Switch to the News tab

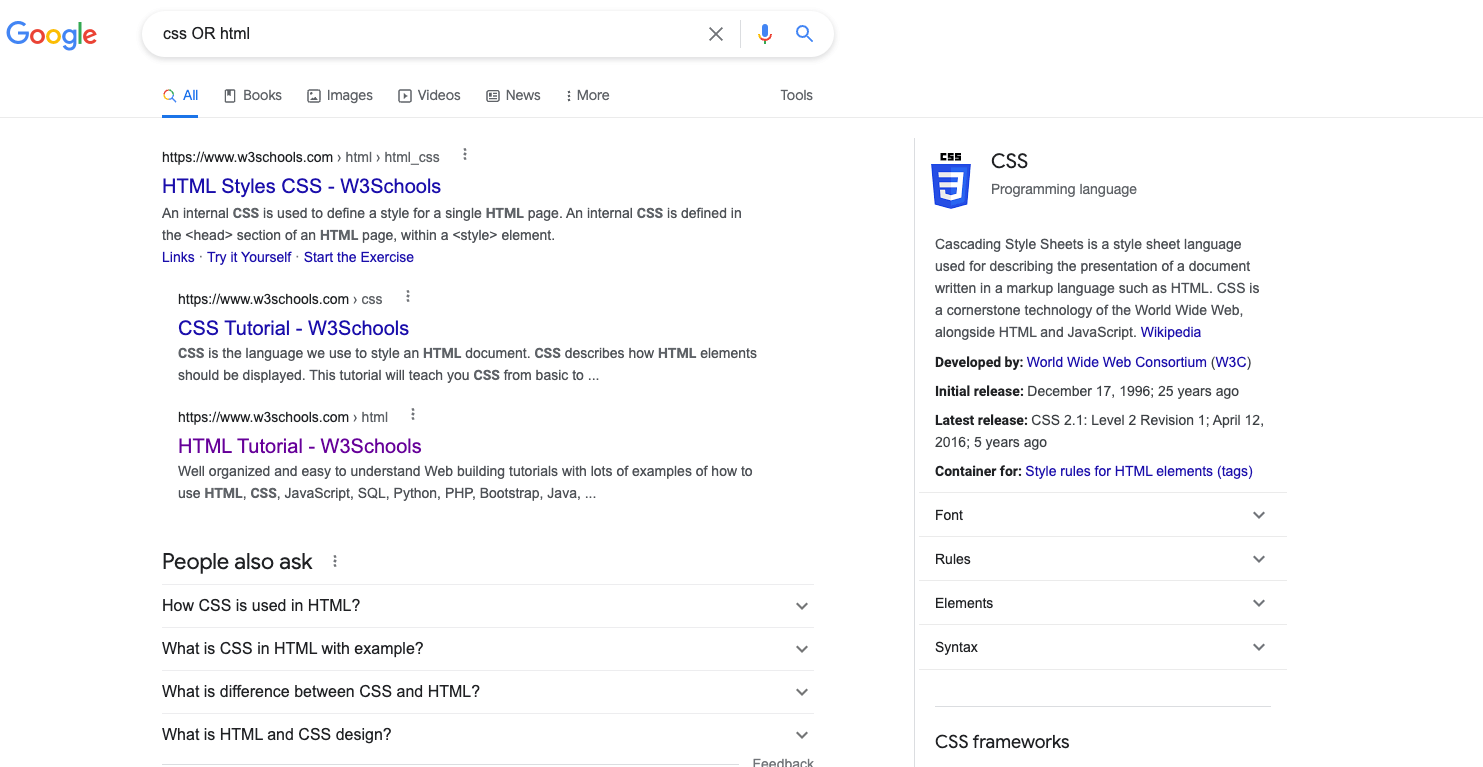click(513, 96)
